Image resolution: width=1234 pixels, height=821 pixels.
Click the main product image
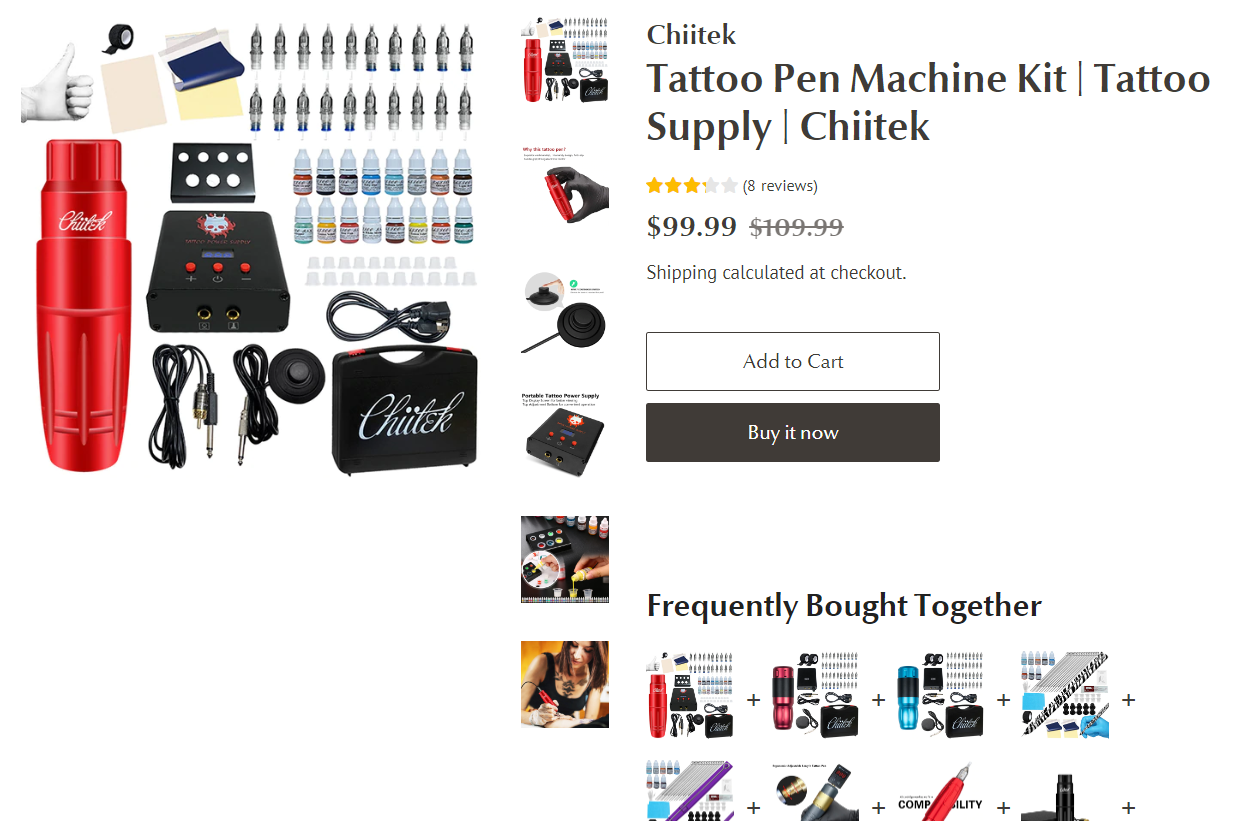coord(250,245)
